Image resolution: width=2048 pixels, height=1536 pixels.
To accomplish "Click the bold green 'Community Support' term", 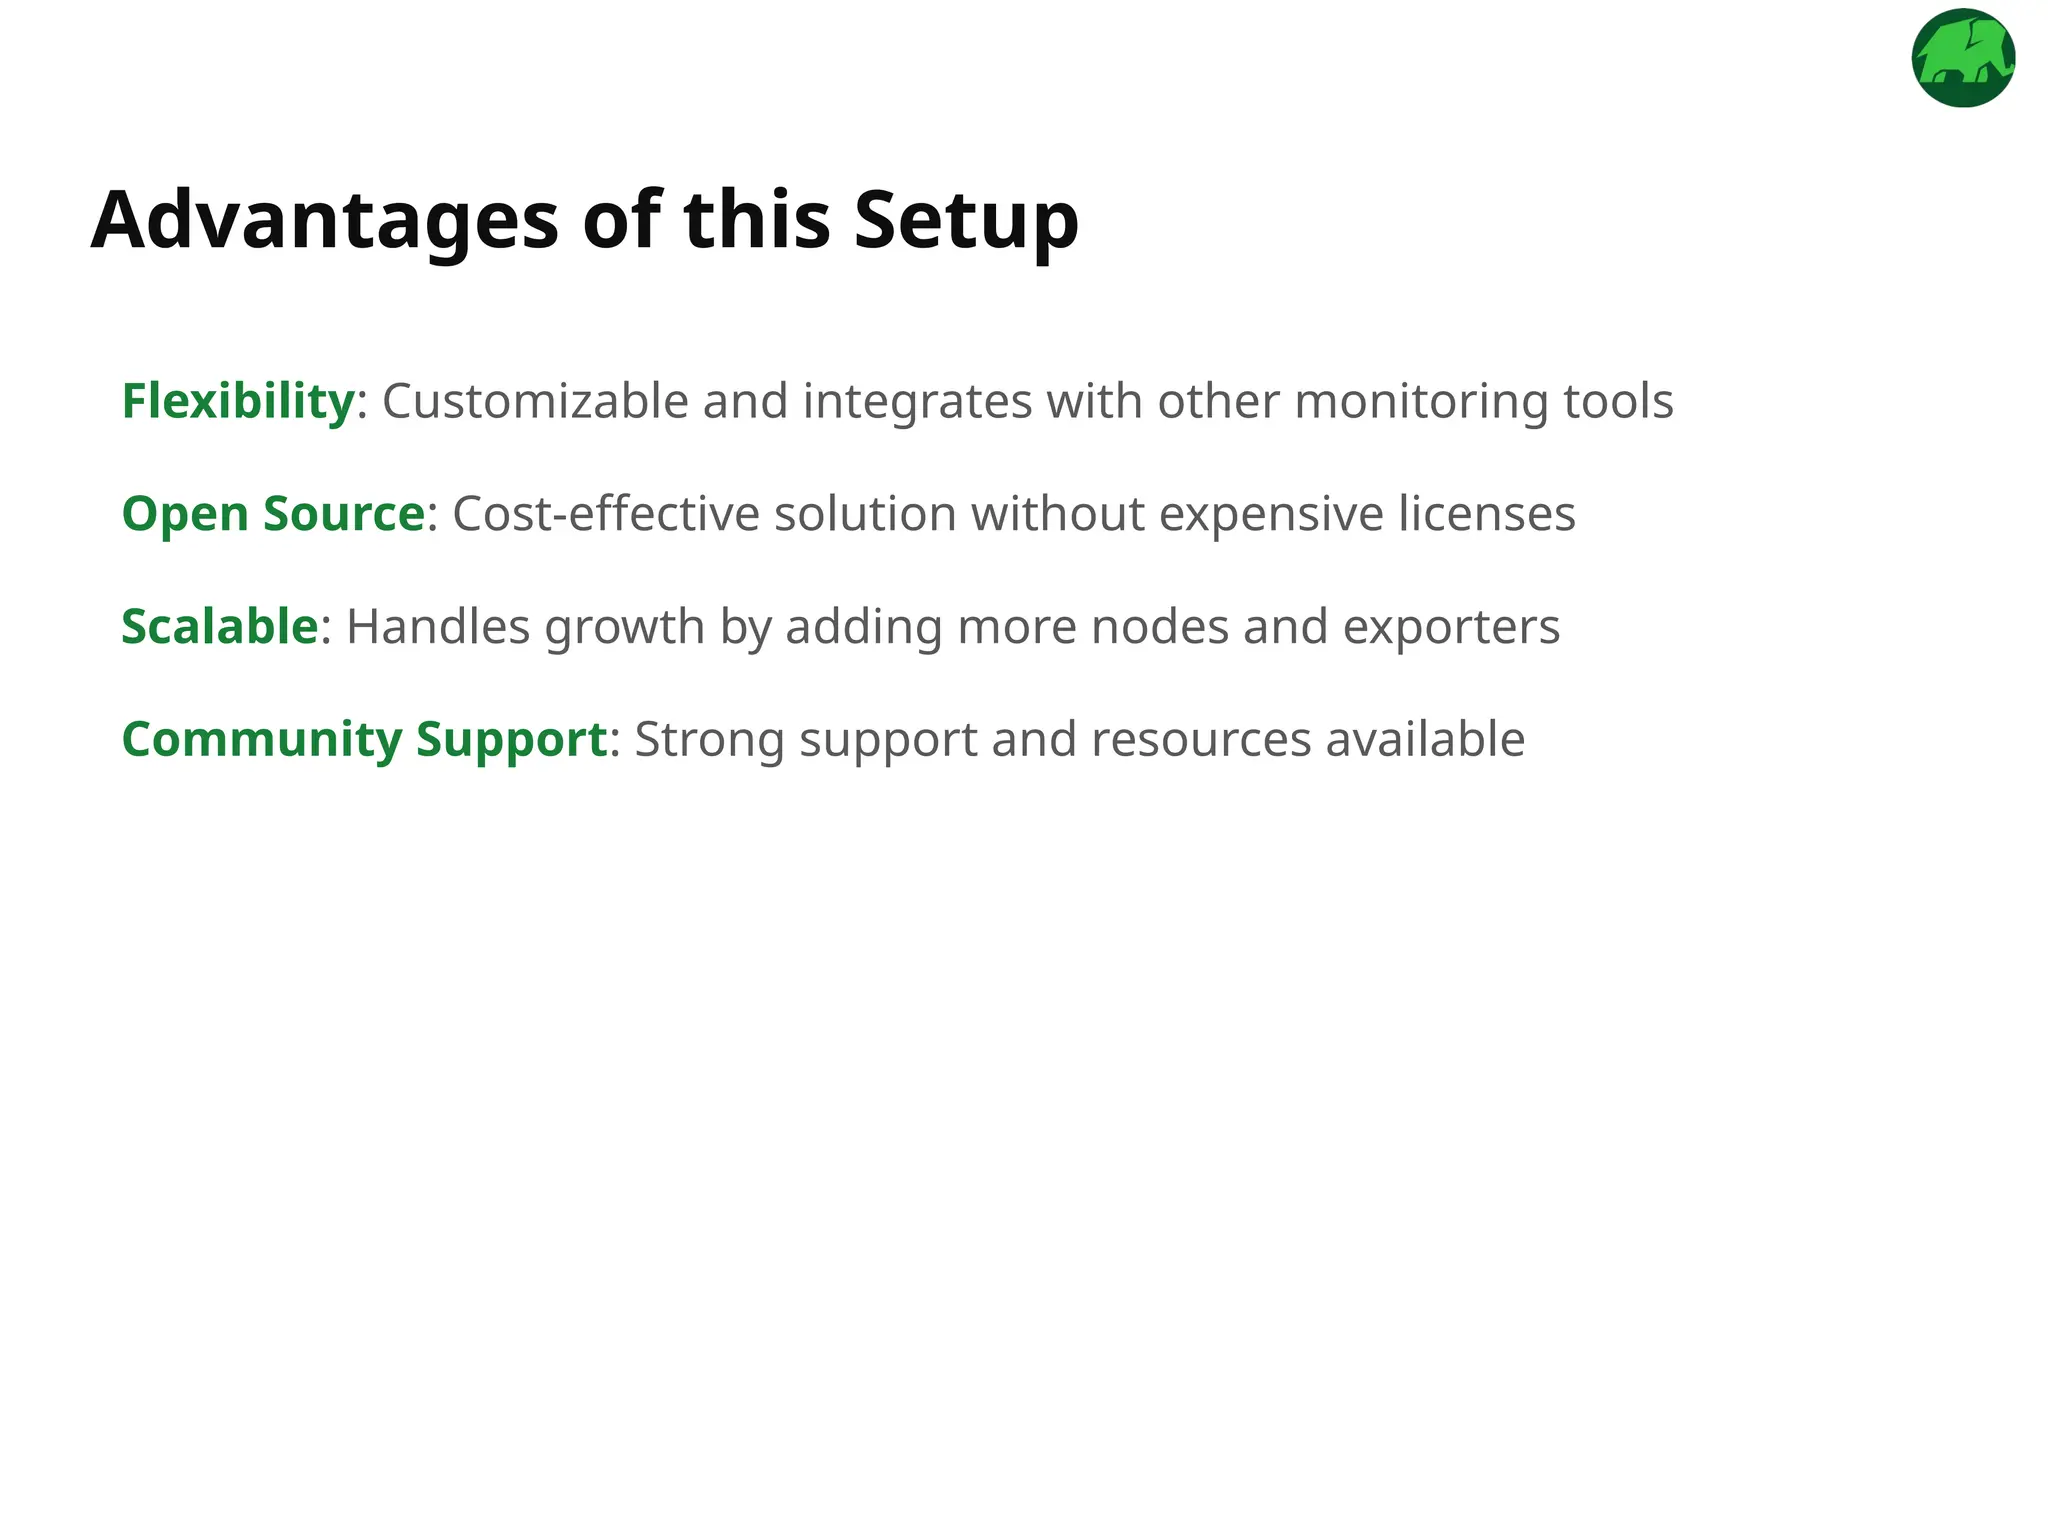I will click(364, 740).
